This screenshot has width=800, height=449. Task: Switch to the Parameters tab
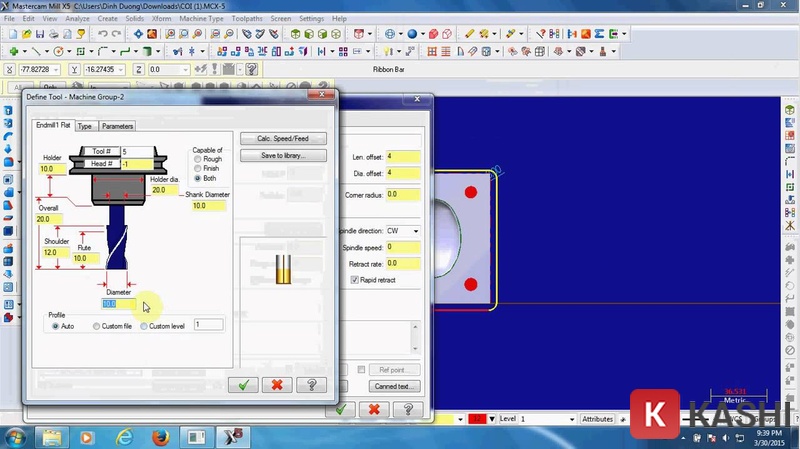pyautogui.click(x=117, y=126)
